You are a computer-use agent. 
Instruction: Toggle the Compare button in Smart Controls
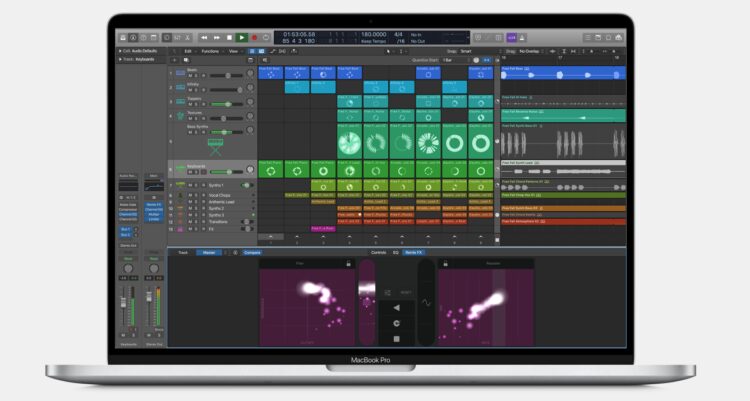click(x=251, y=252)
